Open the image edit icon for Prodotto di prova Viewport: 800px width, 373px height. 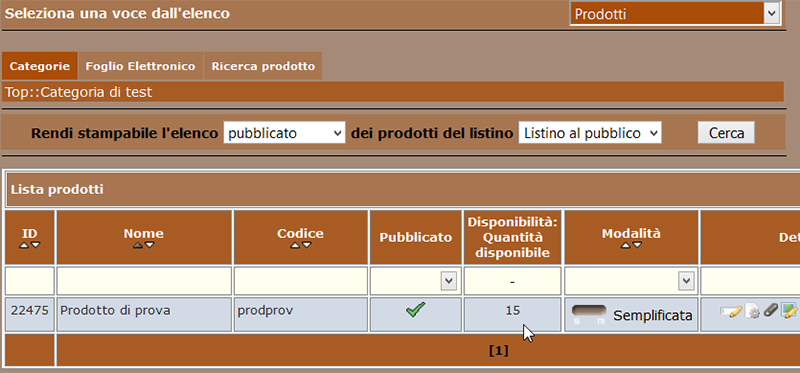click(789, 311)
